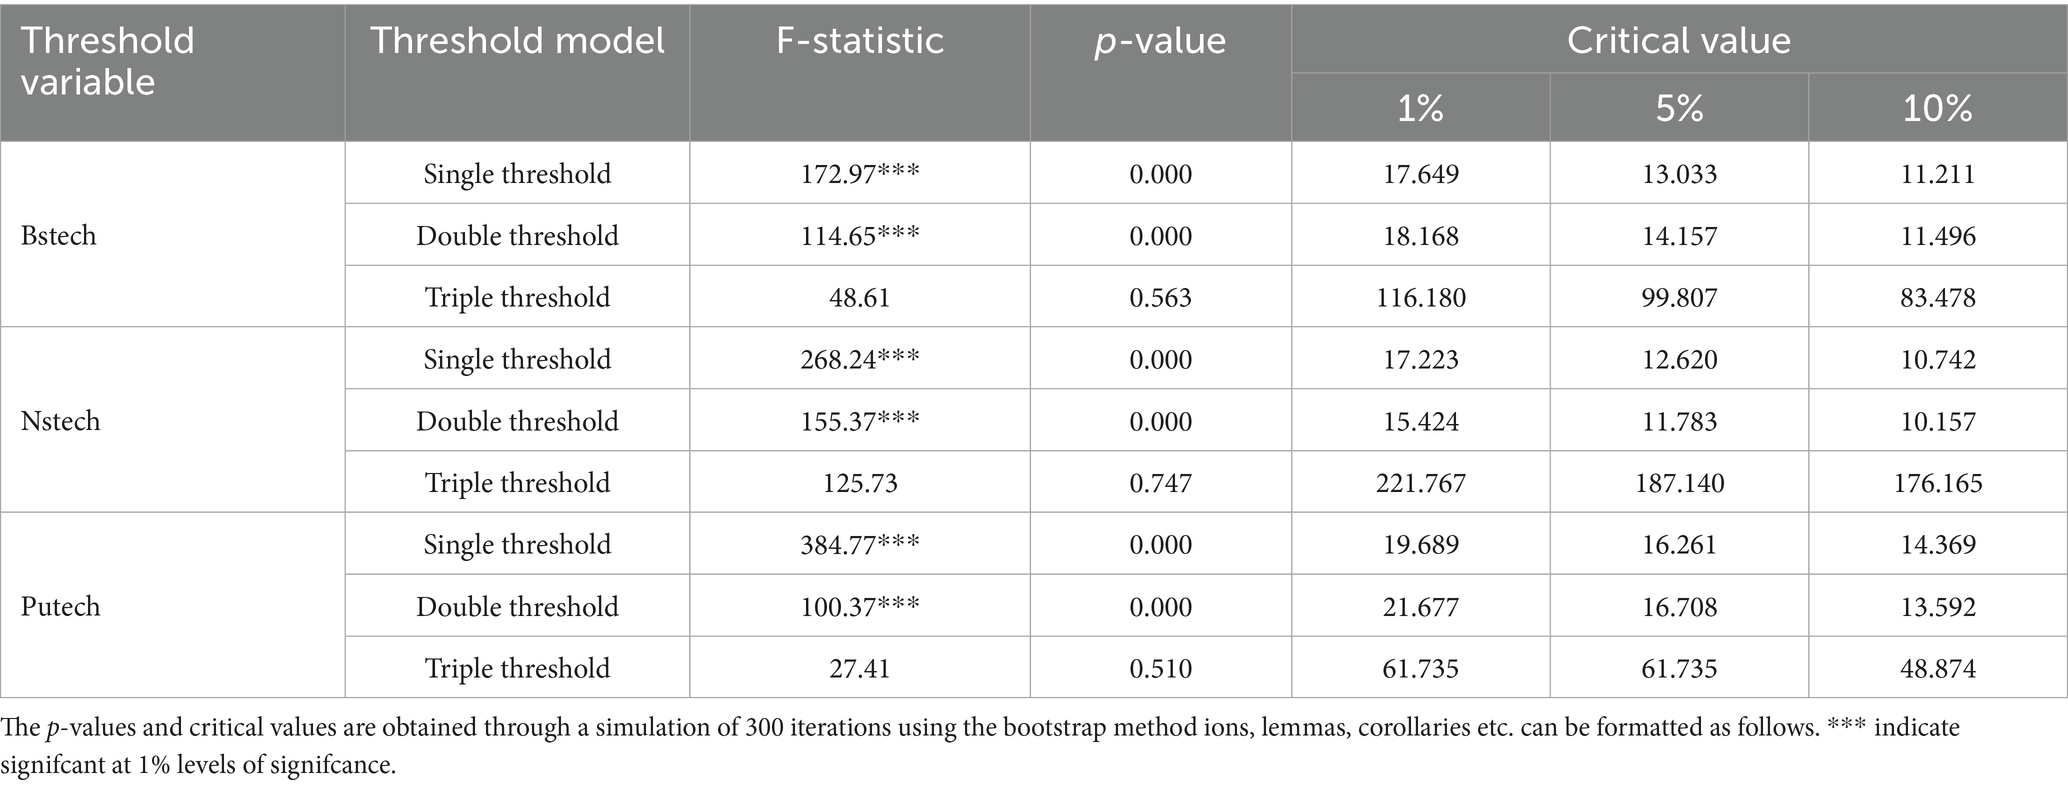Select the 1% critical value subheader

coord(1420,108)
